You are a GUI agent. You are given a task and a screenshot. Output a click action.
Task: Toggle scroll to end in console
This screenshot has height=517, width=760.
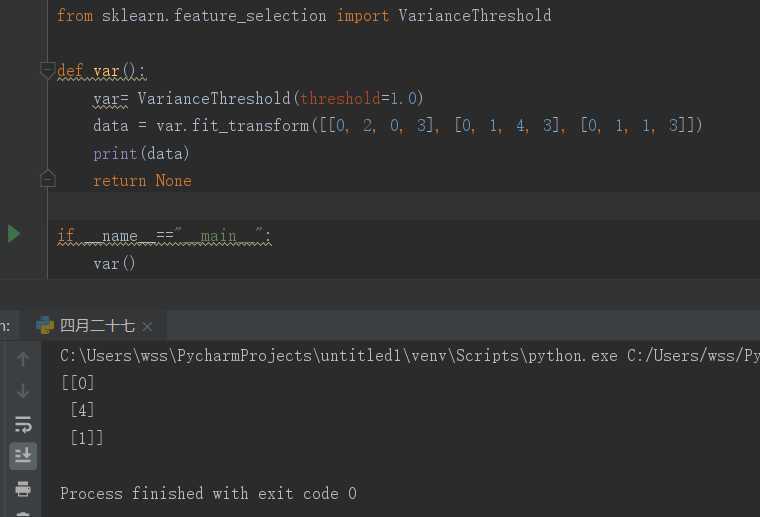click(x=23, y=456)
